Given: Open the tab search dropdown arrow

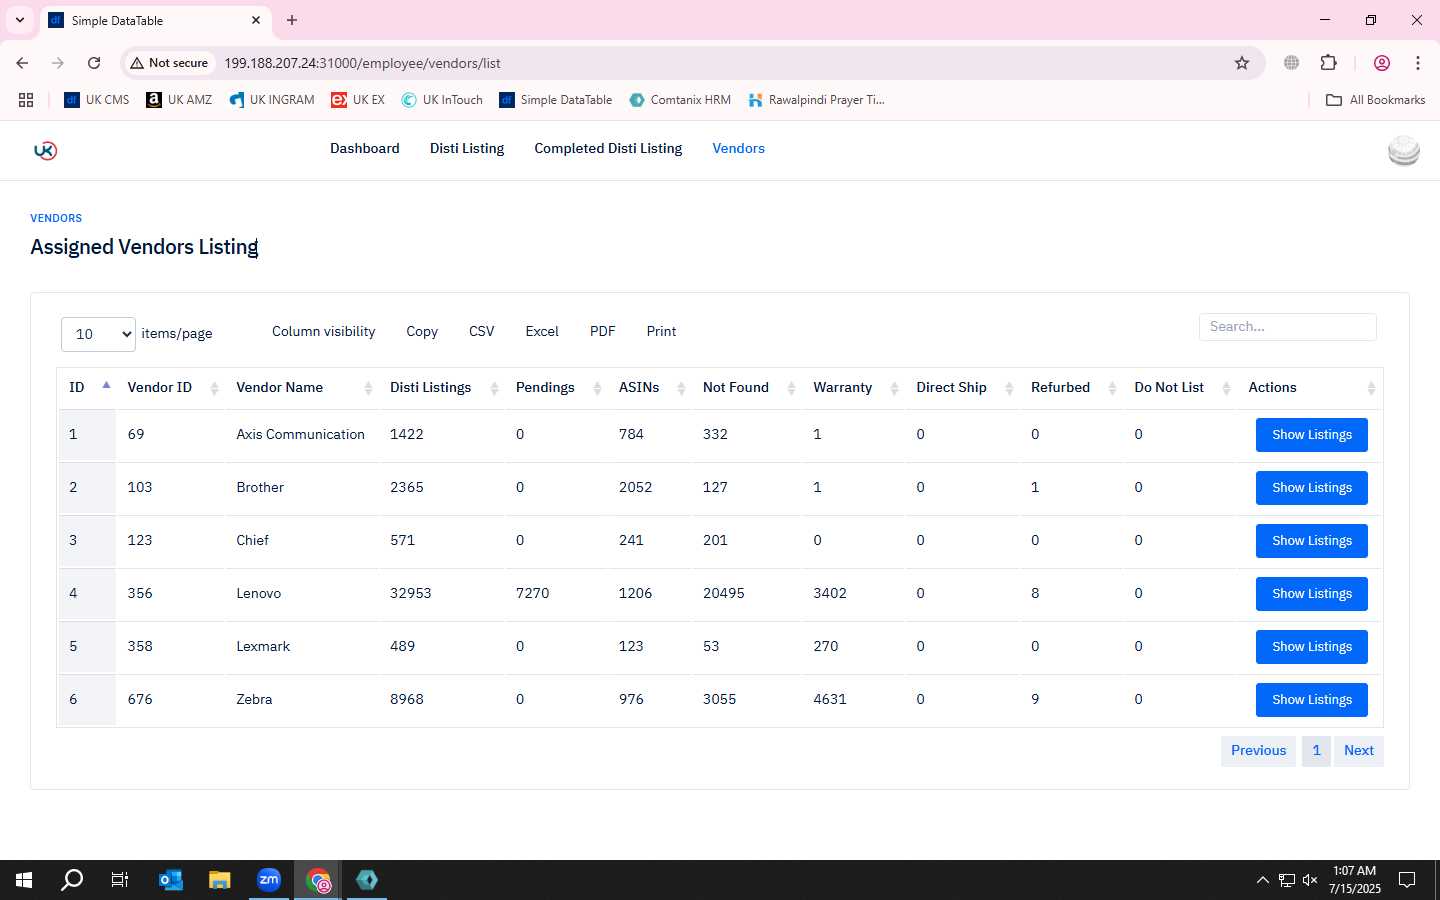Looking at the screenshot, I should coord(19,20).
